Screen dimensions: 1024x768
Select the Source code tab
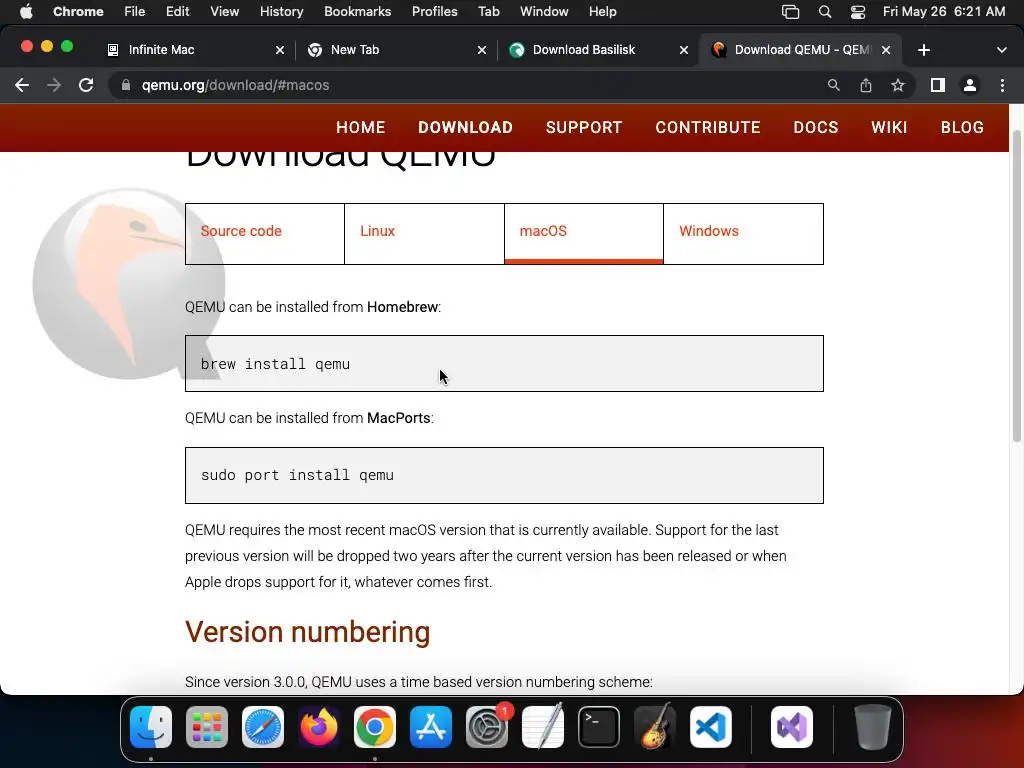[x=264, y=234]
